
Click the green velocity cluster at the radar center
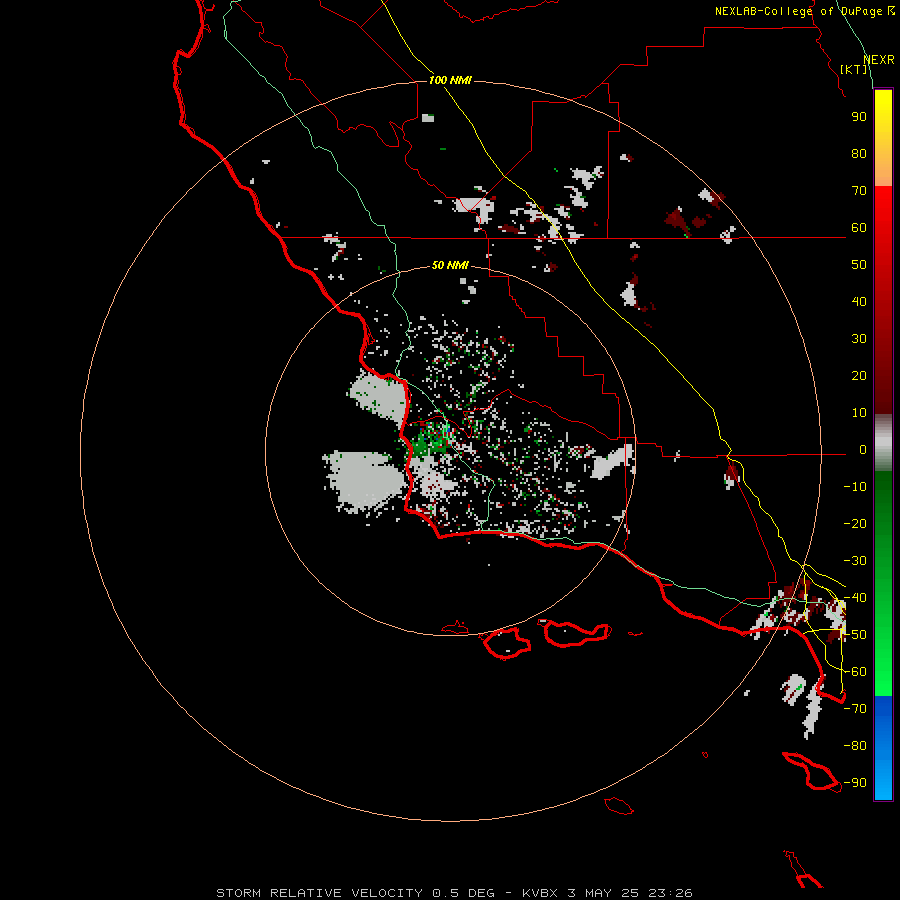pyautogui.click(x=429, y=442)
